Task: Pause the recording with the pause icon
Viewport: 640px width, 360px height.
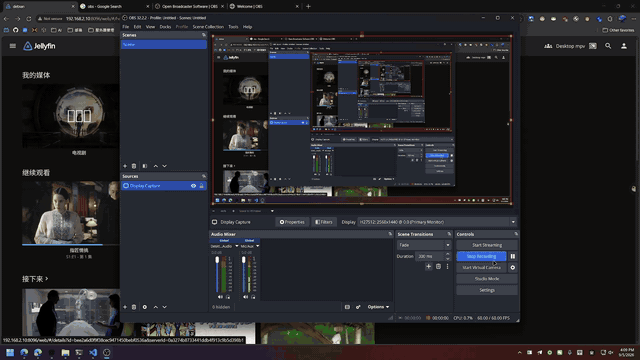Action: coord(513,256)
